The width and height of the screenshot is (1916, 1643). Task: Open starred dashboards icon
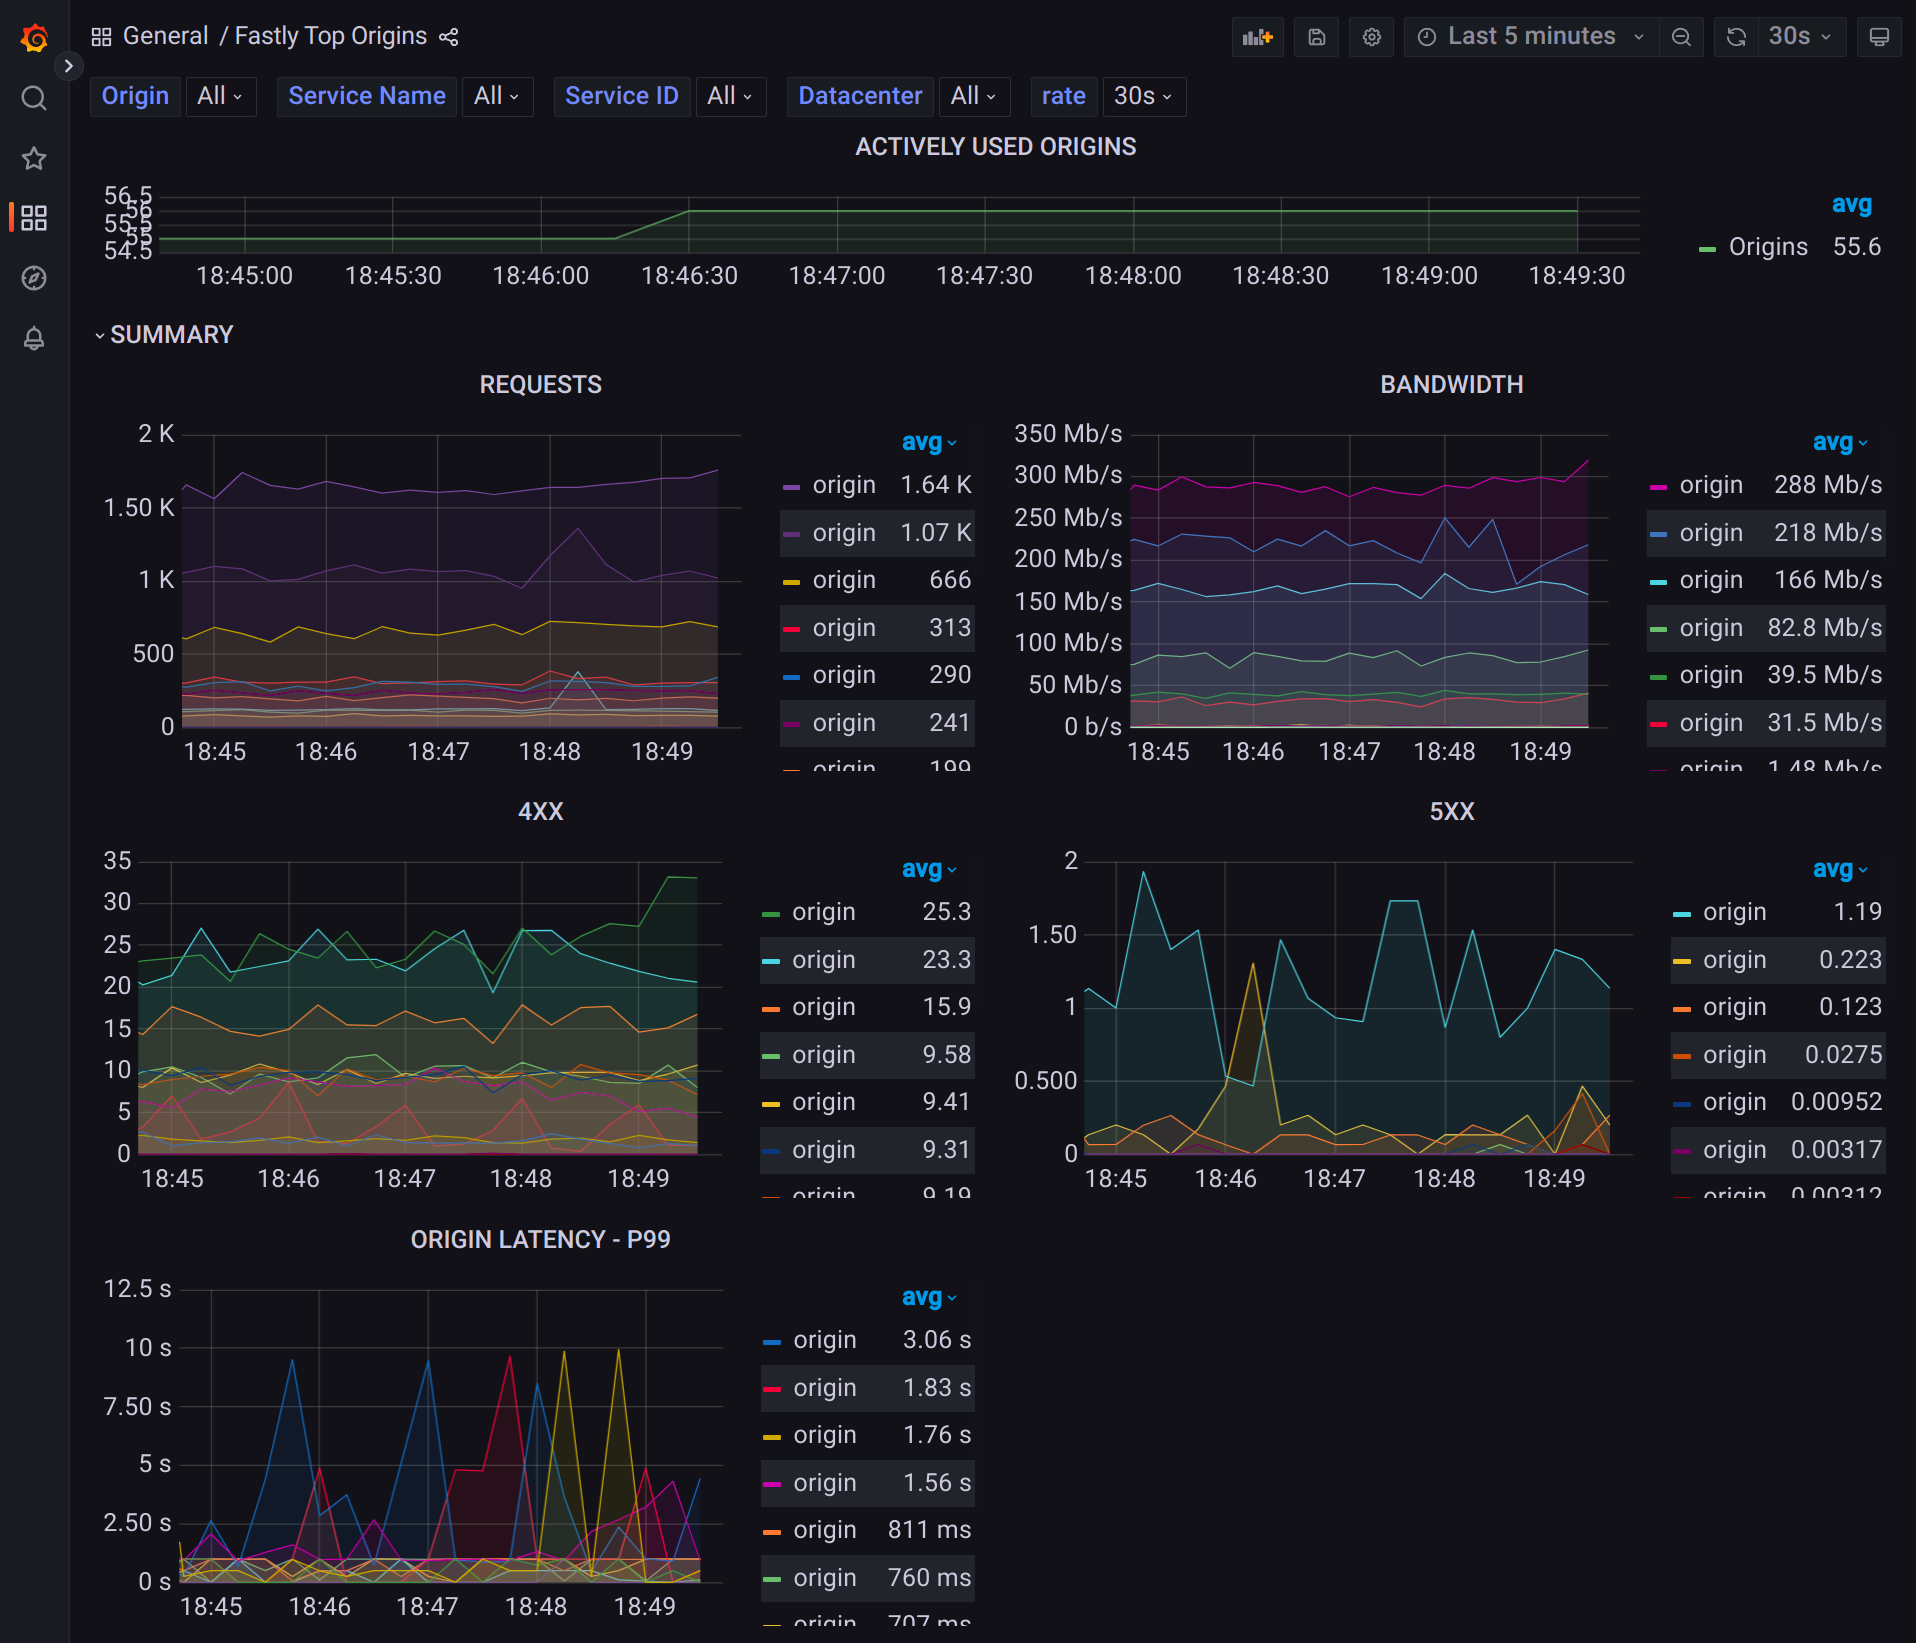point(34,158)
